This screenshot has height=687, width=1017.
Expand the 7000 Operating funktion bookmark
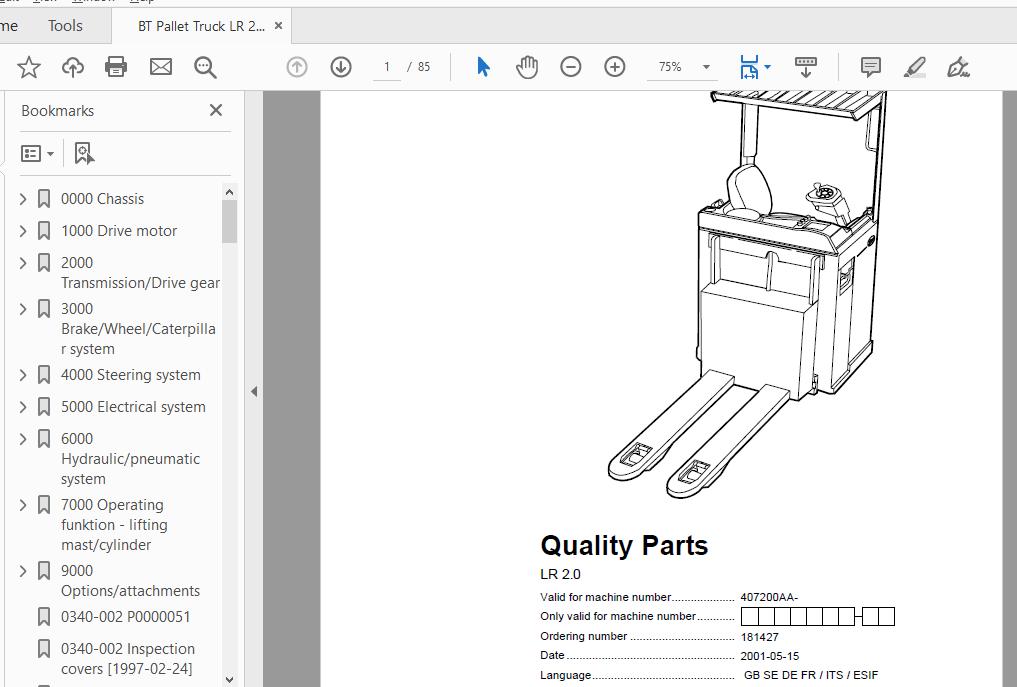click(x=23, y=505)
